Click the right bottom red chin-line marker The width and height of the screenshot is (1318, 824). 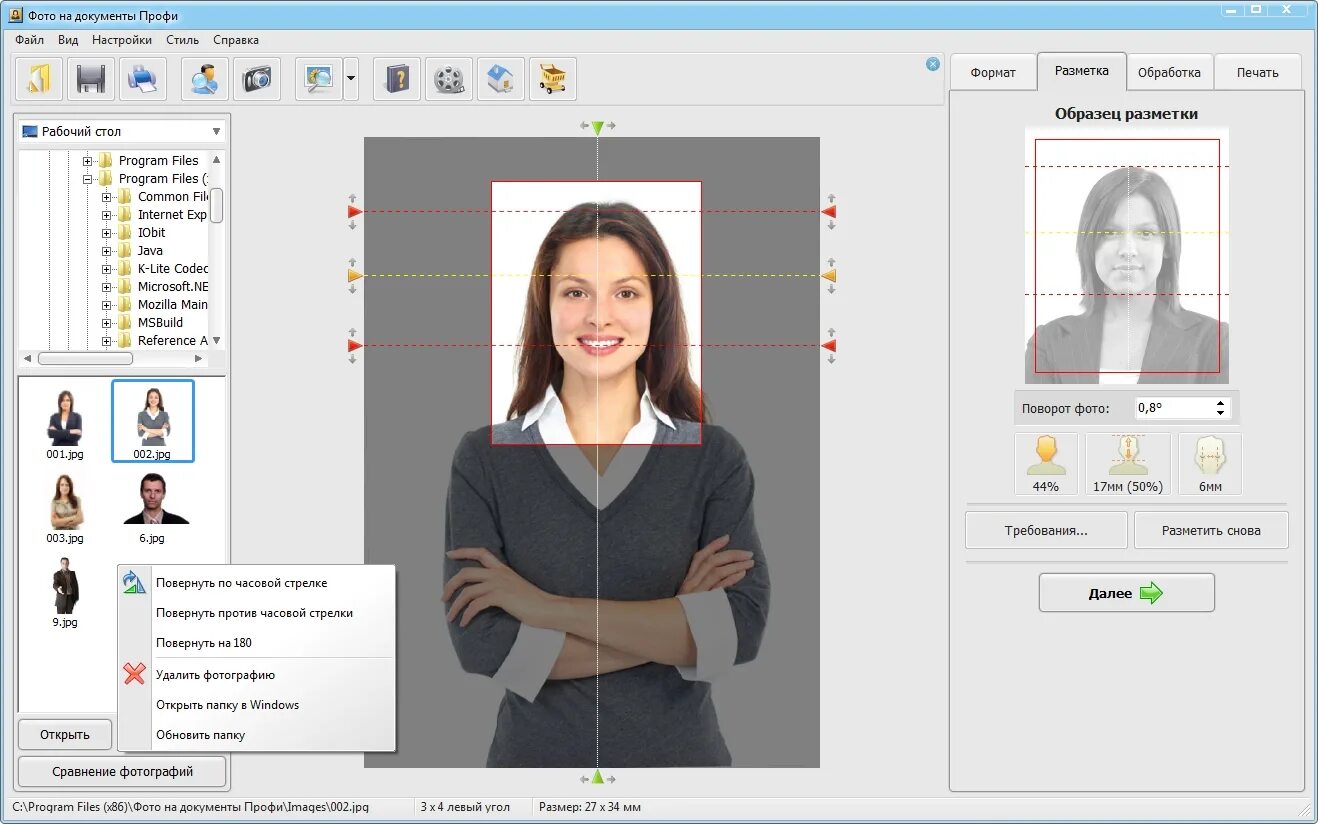pos(828,346)
